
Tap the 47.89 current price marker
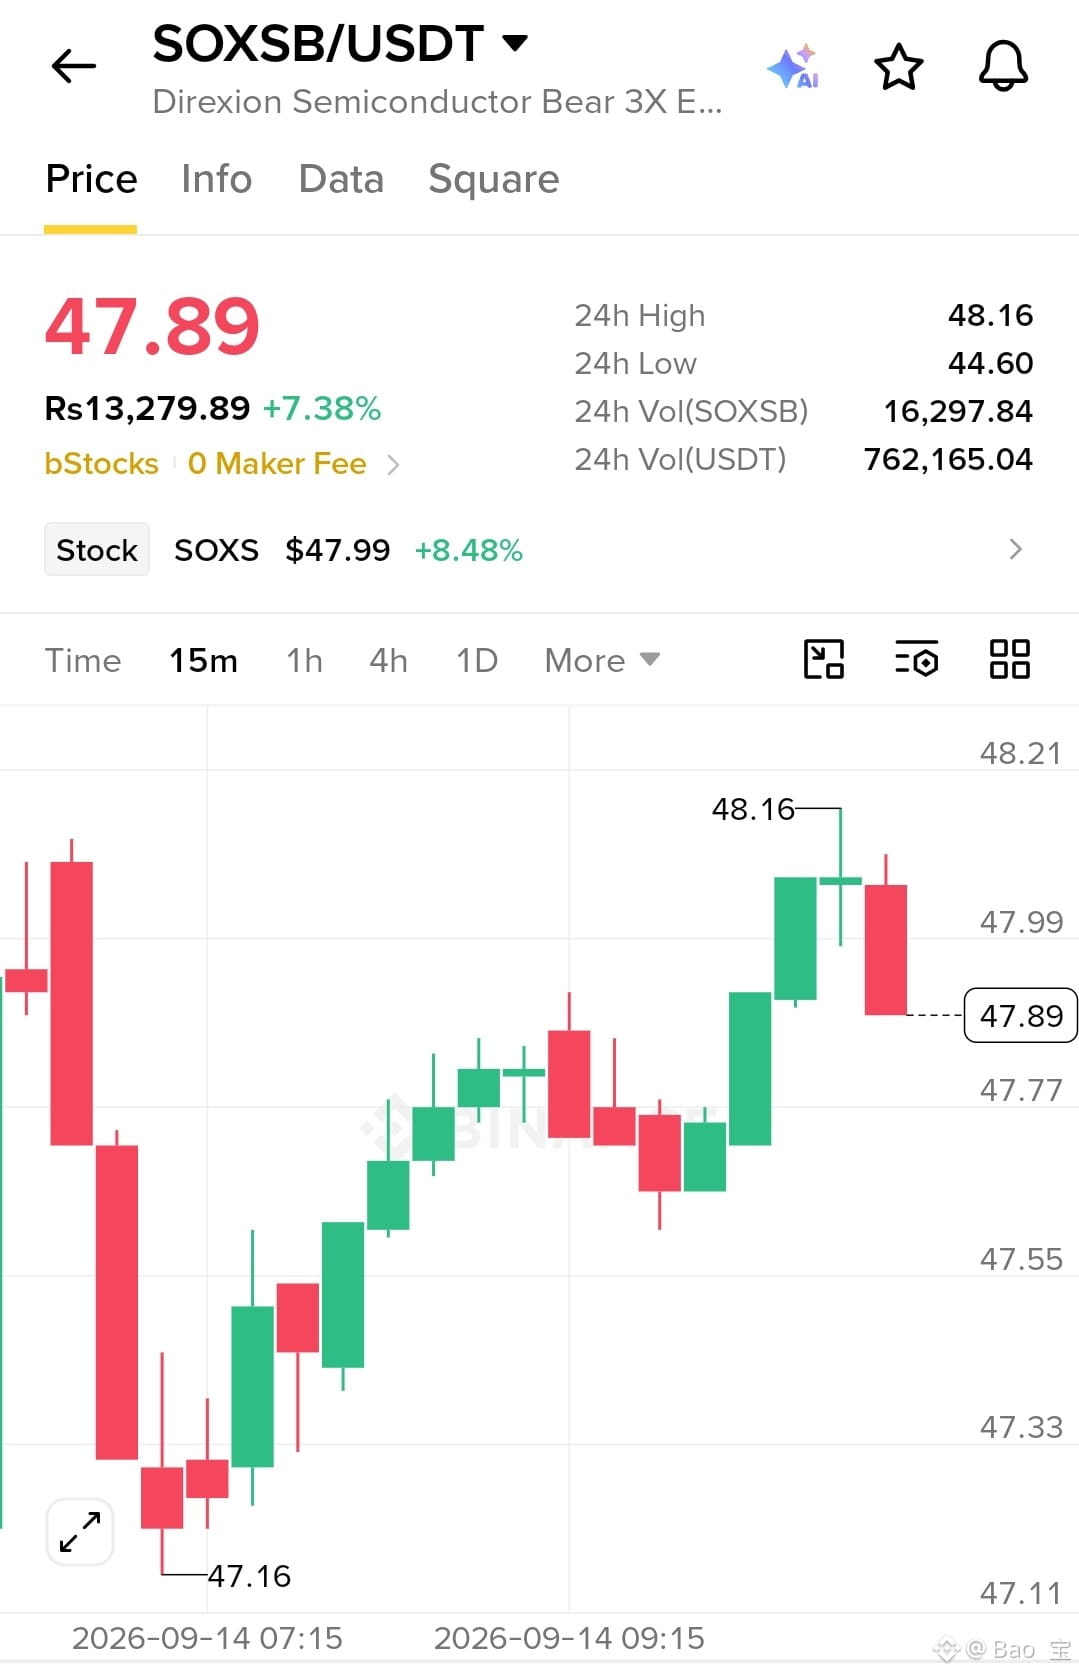click(x=1020, y=1015)
